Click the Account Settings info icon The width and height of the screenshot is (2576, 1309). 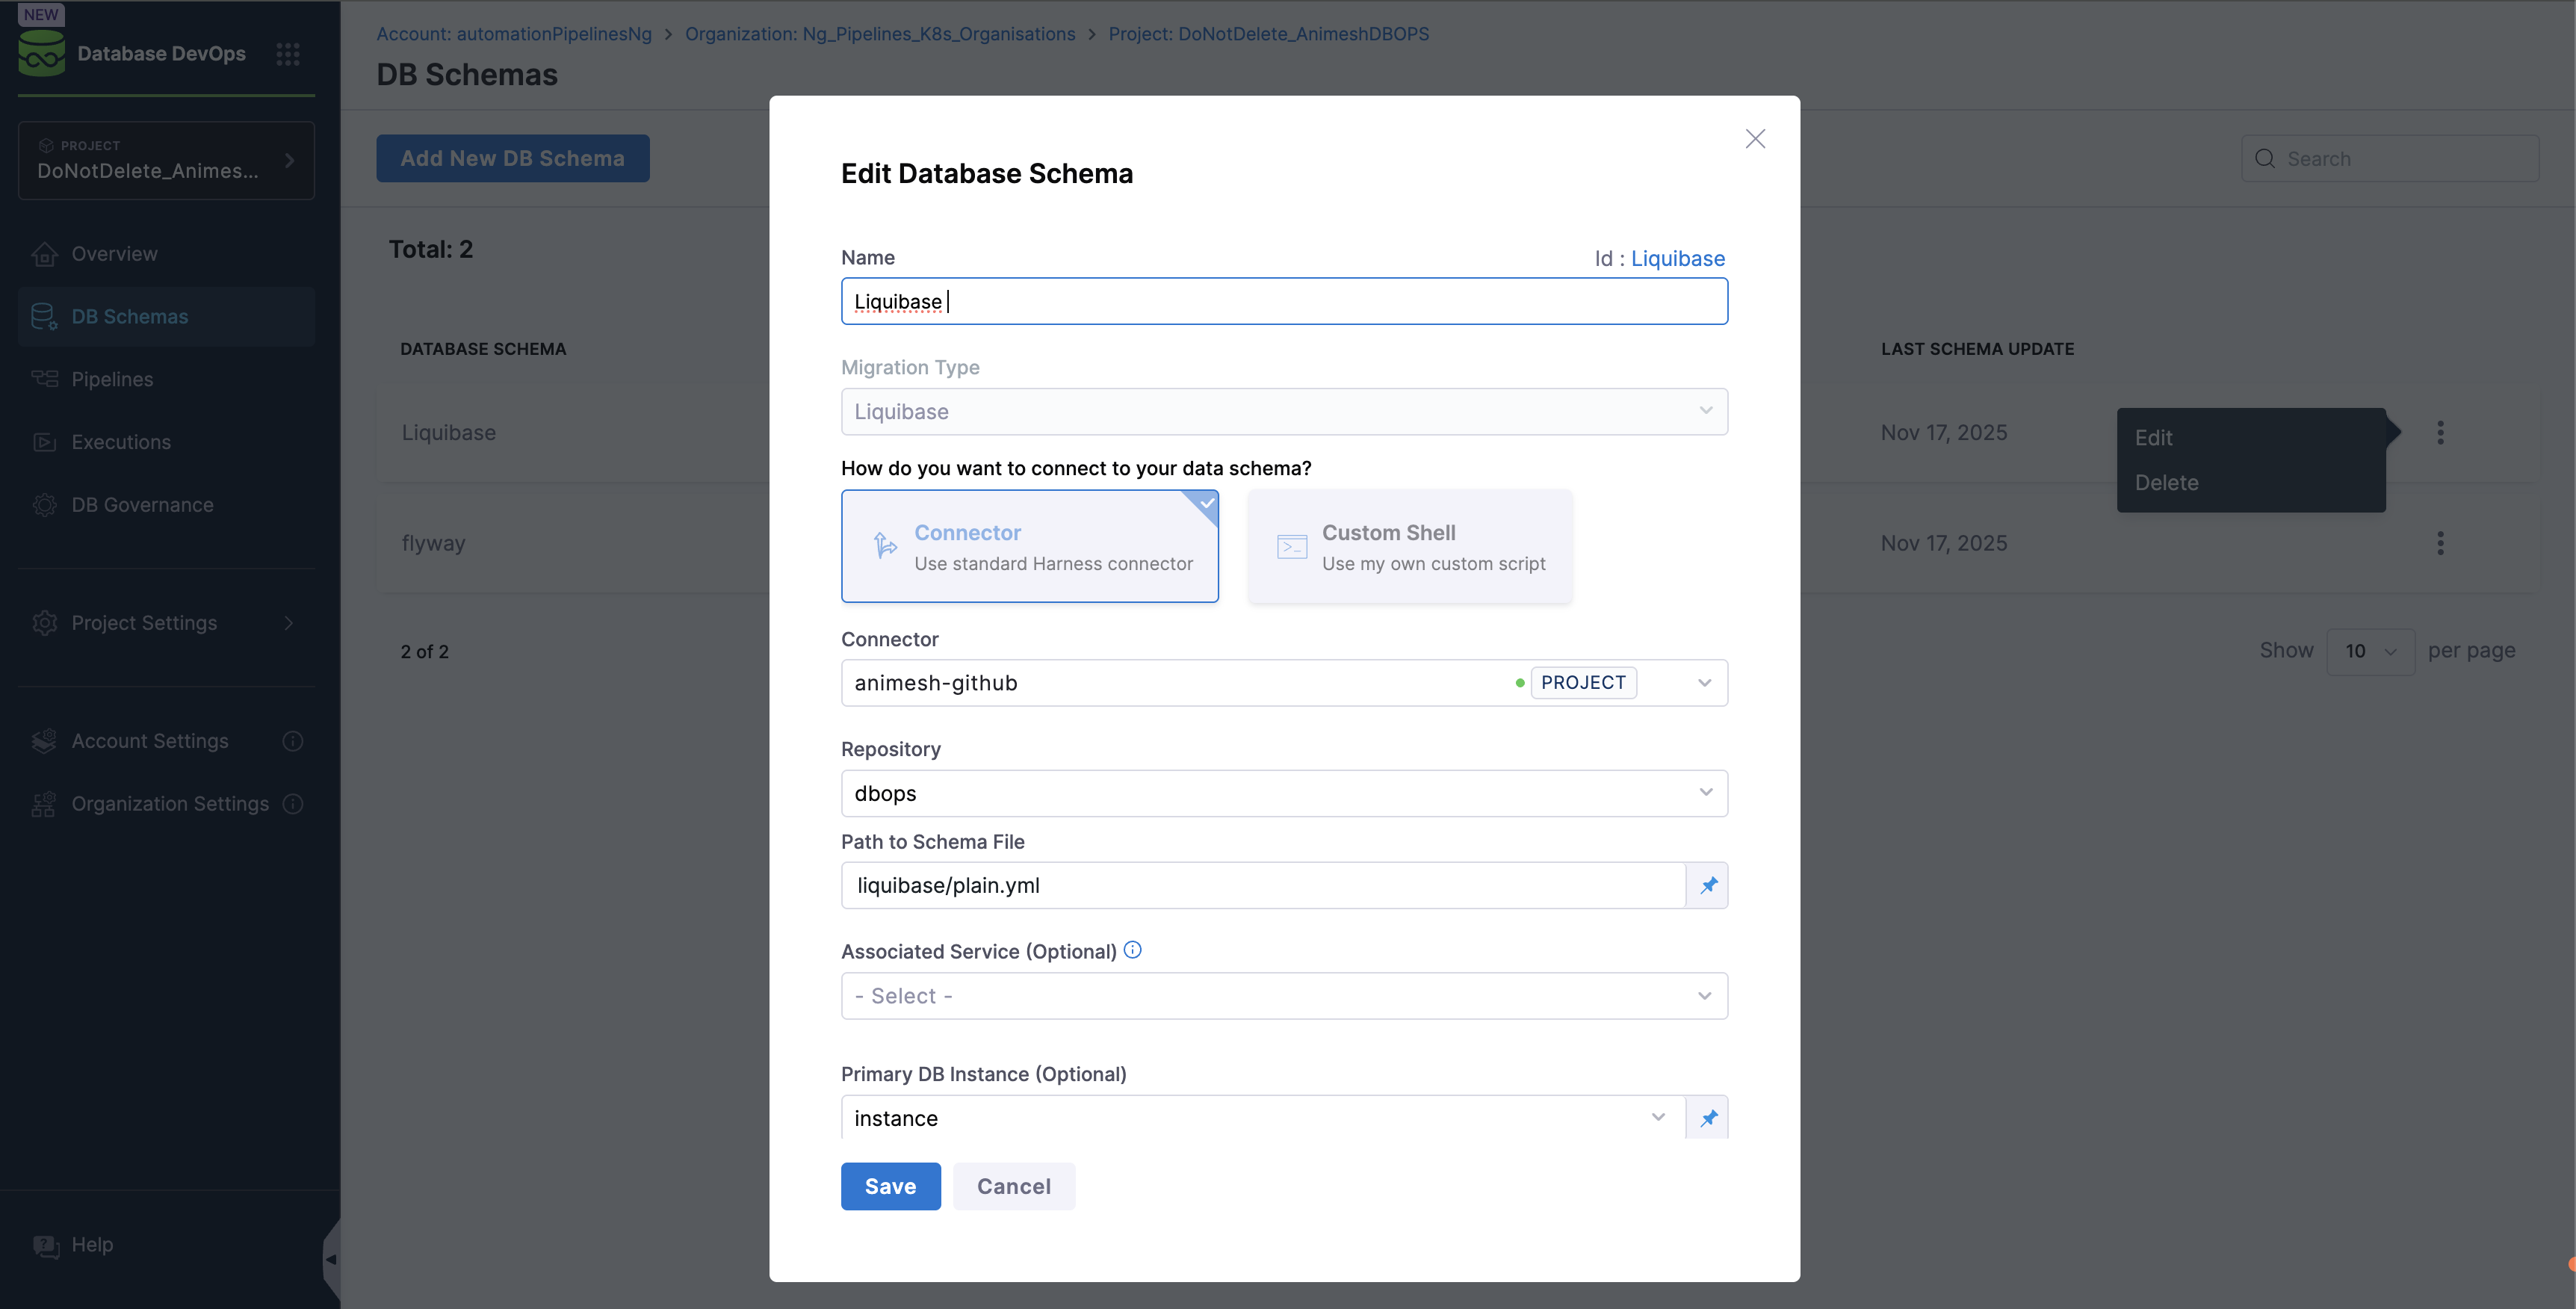point(293,741)
